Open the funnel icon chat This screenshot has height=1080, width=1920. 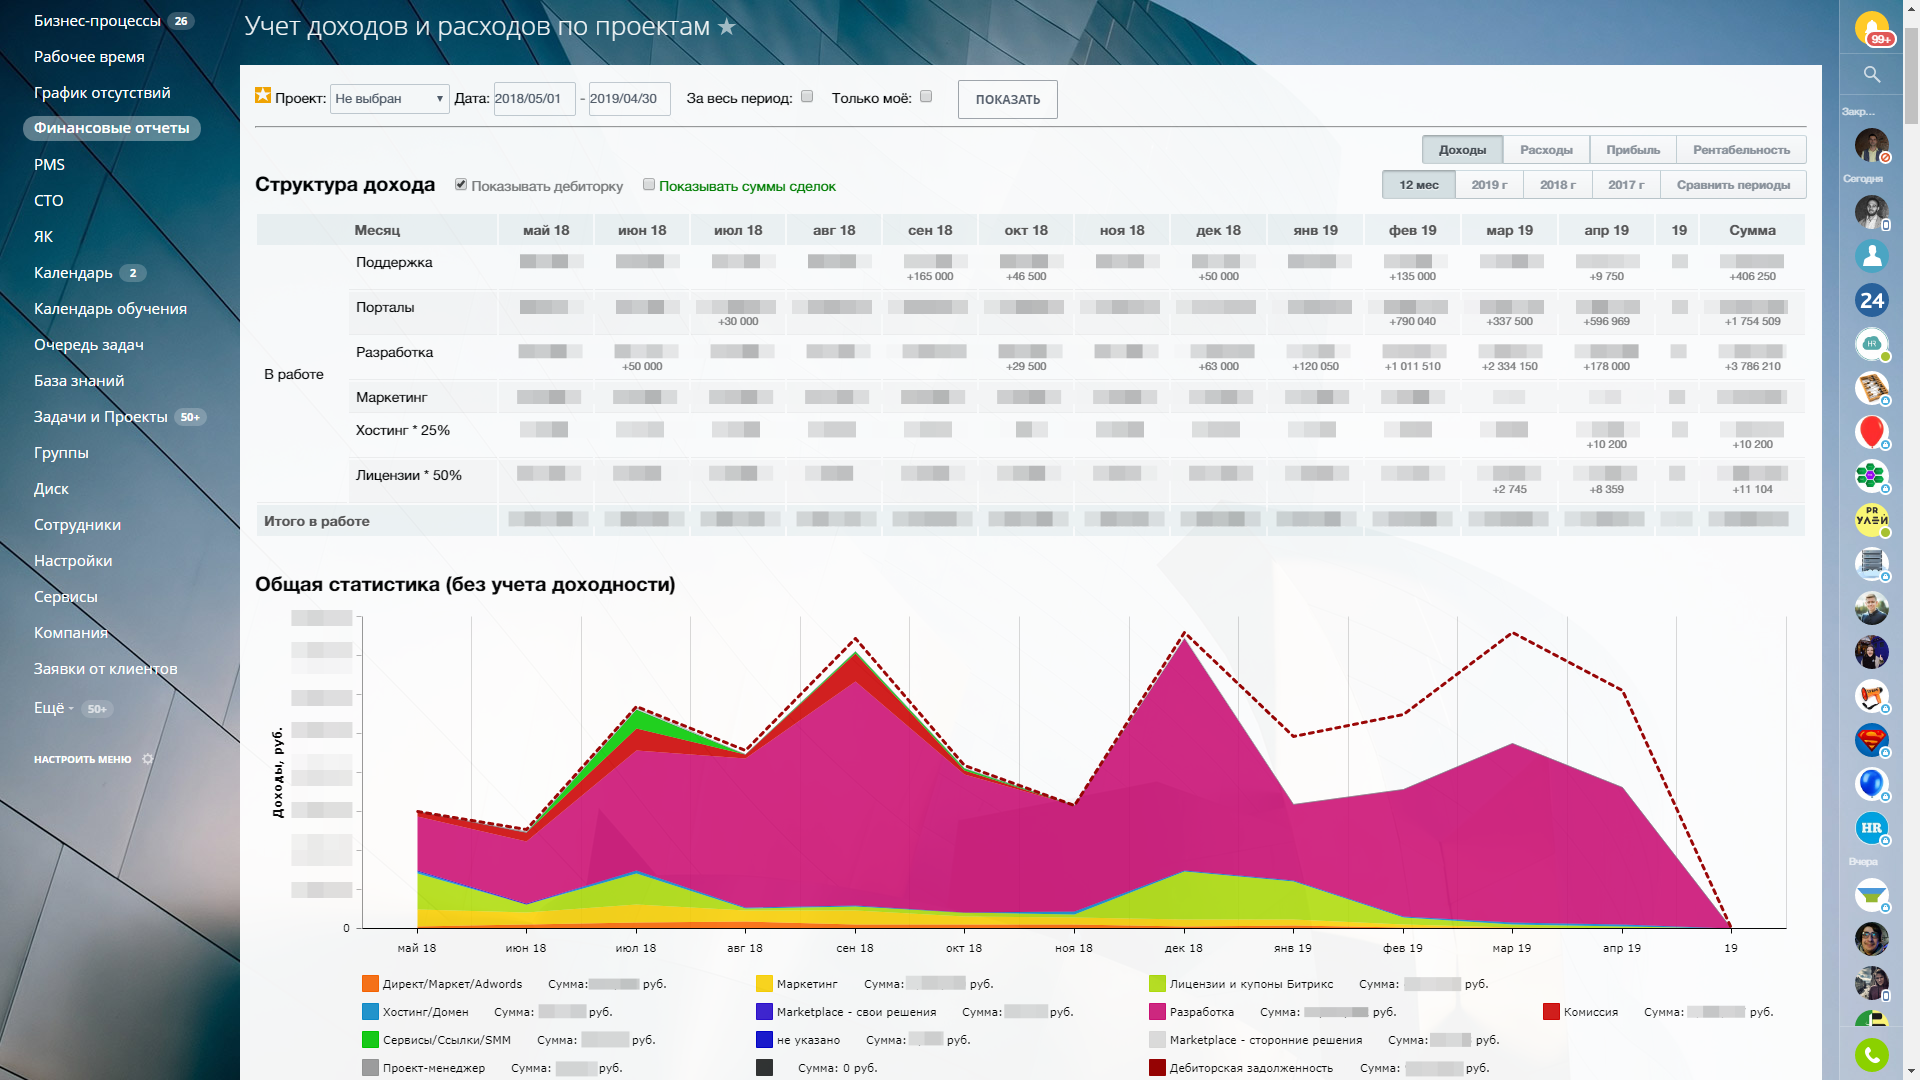coord(1871,895)
